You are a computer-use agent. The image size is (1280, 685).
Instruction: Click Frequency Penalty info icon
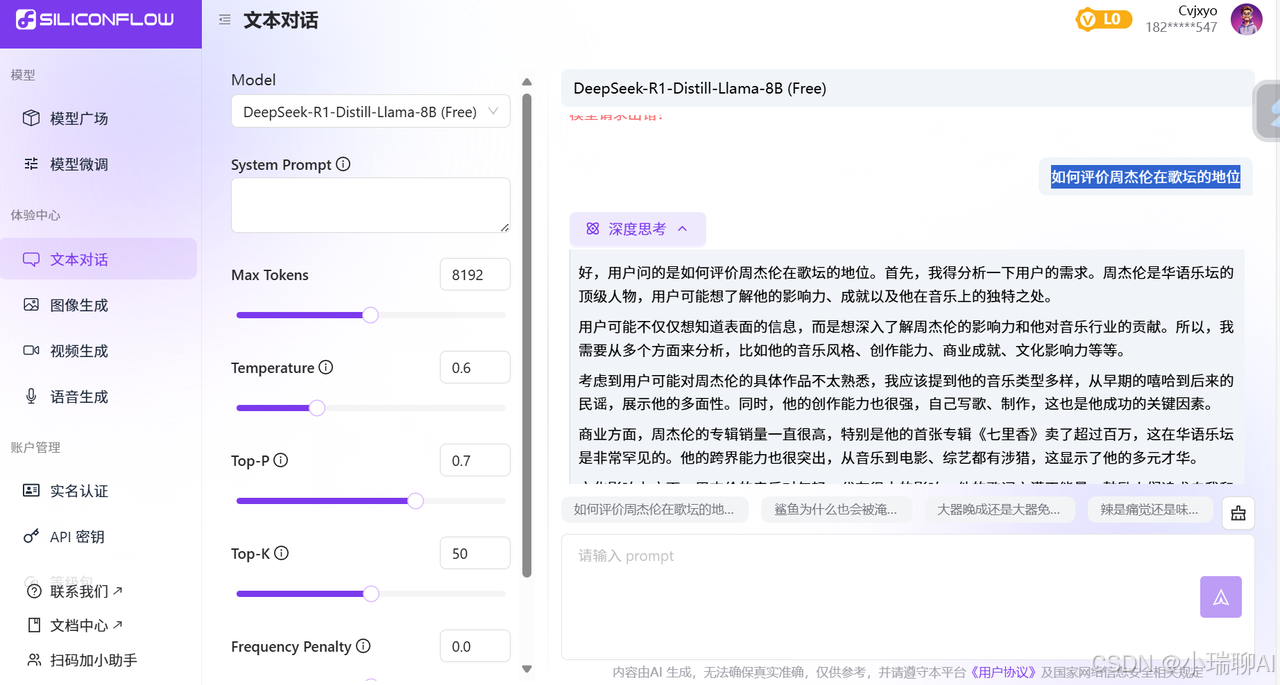(363, 646)
